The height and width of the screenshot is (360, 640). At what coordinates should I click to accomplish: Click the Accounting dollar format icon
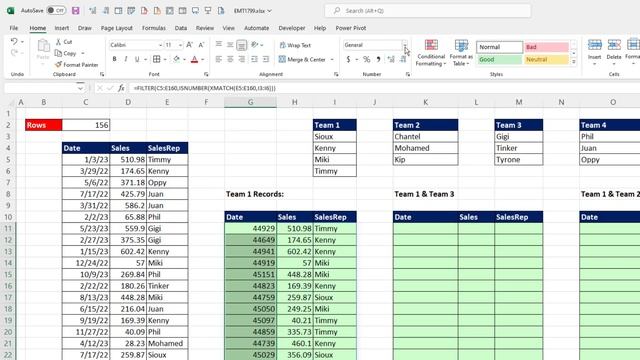[348, 60]
